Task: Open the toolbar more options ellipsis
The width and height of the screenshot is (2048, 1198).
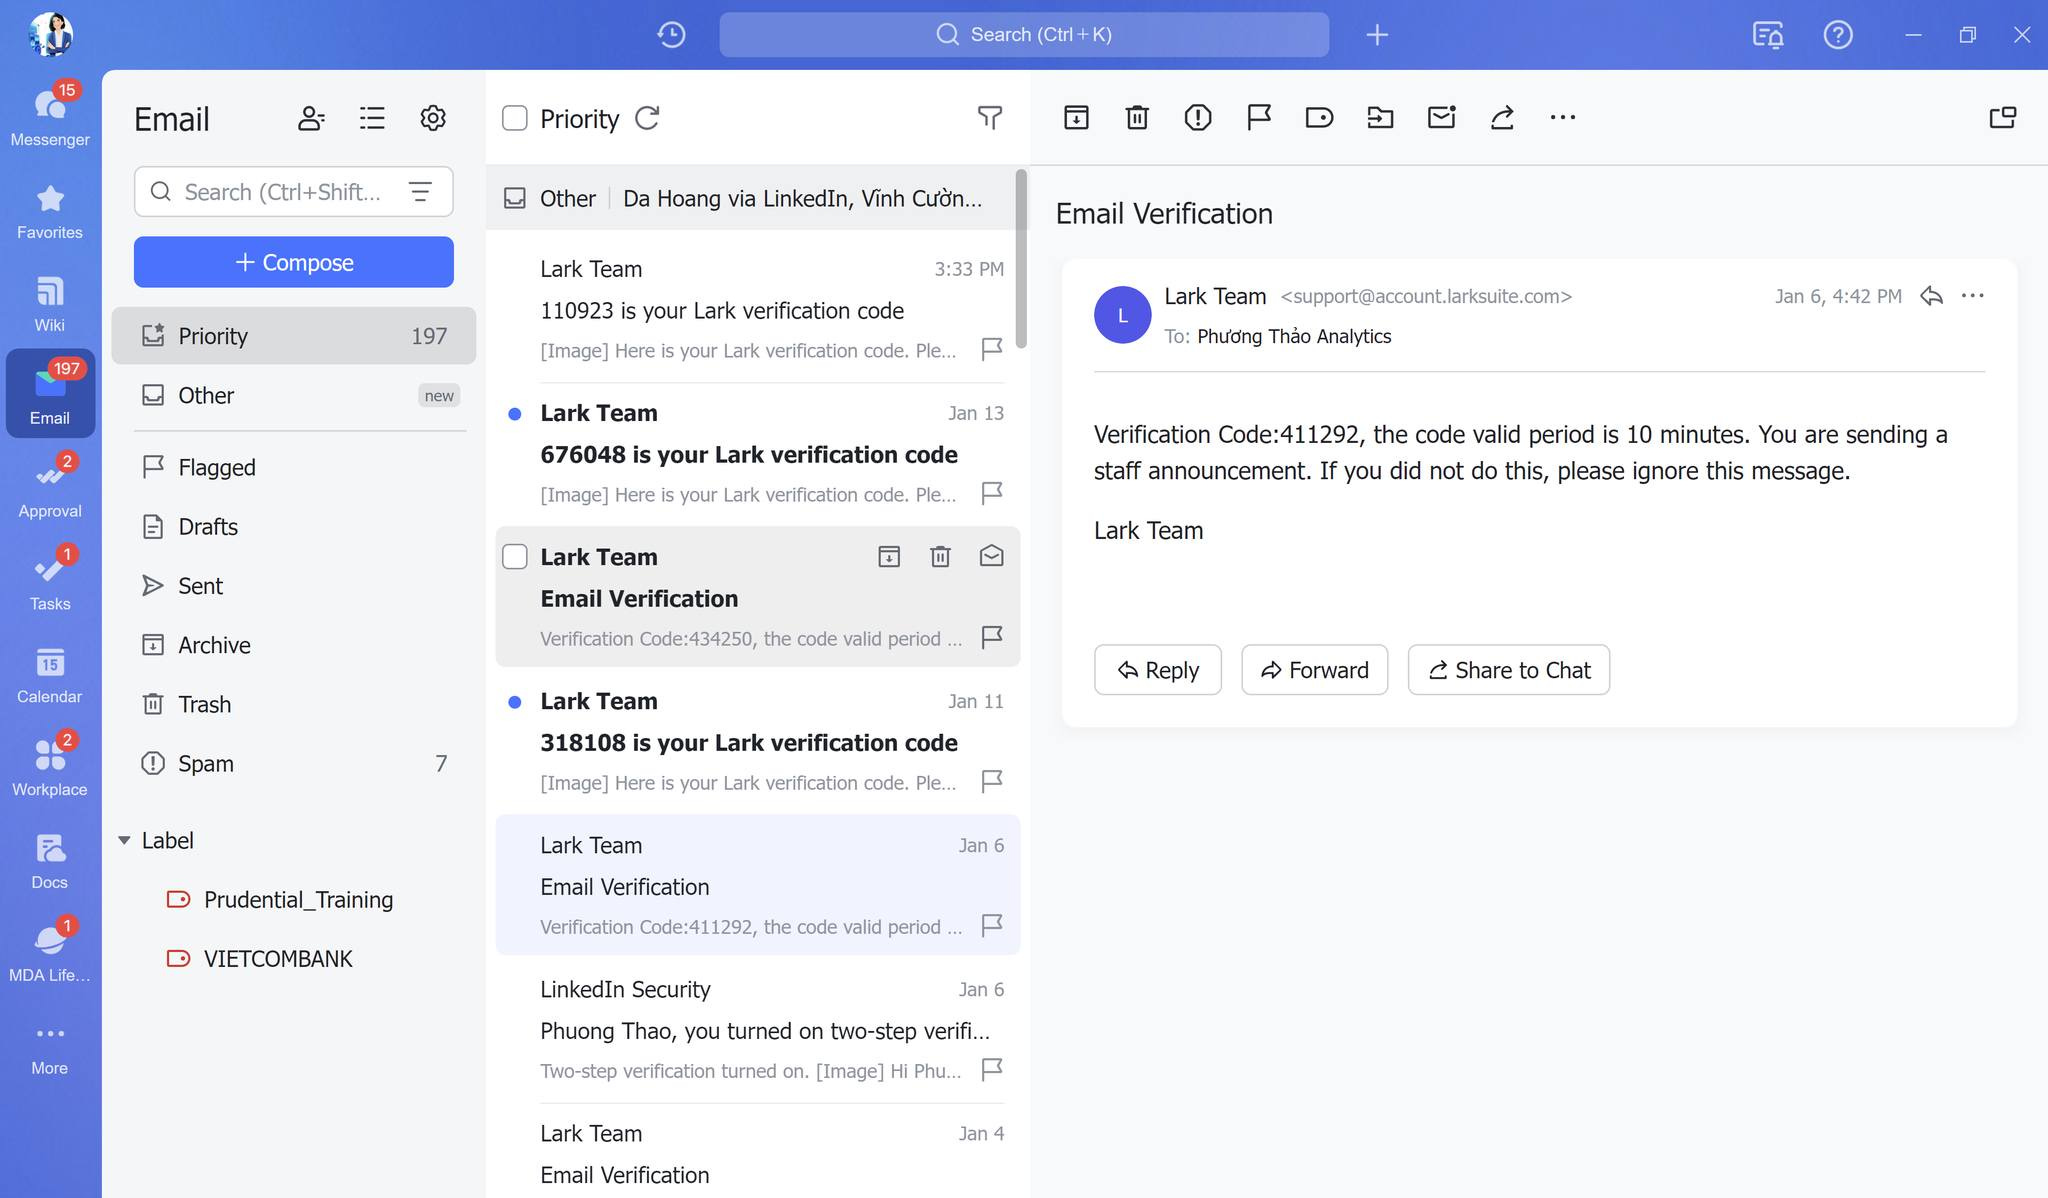Action: pos(1563,117)
